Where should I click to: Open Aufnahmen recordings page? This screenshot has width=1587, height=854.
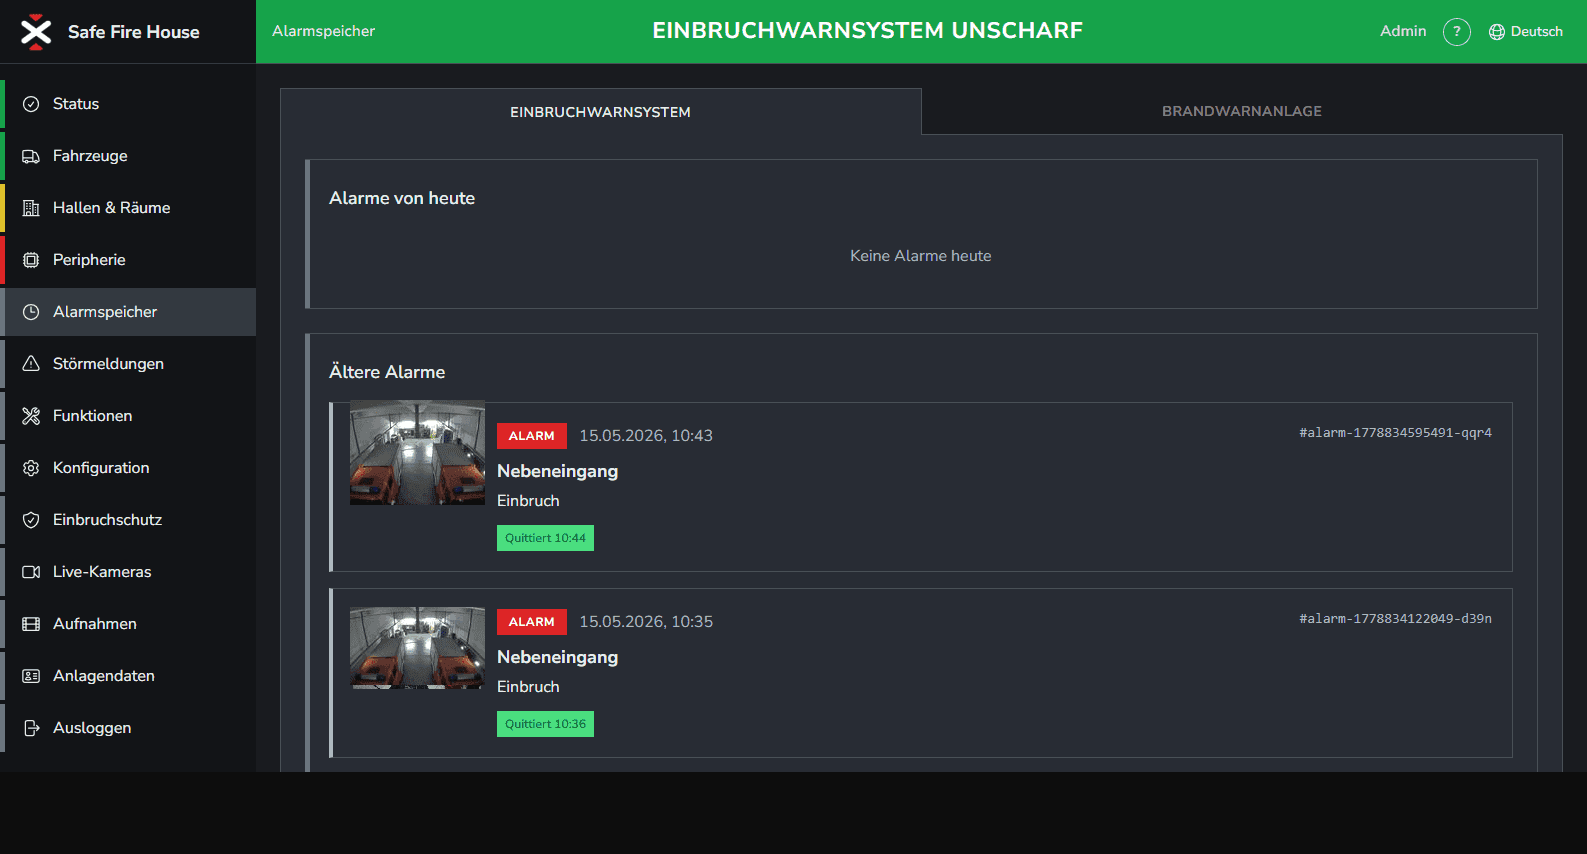[128, 624]
